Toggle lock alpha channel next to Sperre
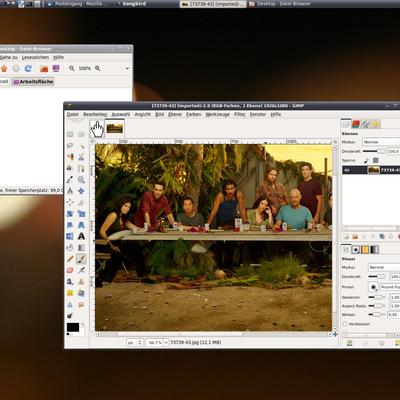400x400 pixels. coord(376,160)
